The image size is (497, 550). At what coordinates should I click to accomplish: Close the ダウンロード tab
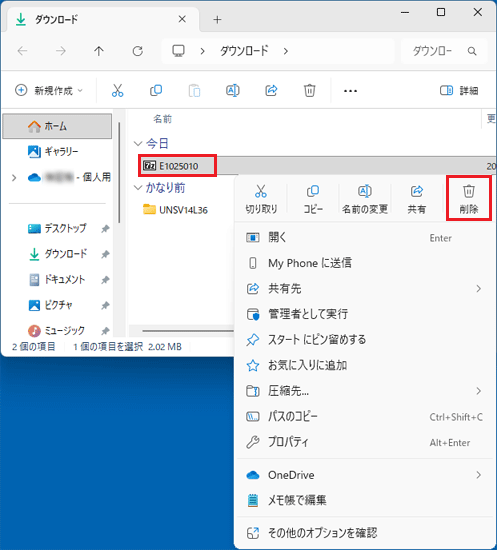pyautogui.click(x=182, y=19)
